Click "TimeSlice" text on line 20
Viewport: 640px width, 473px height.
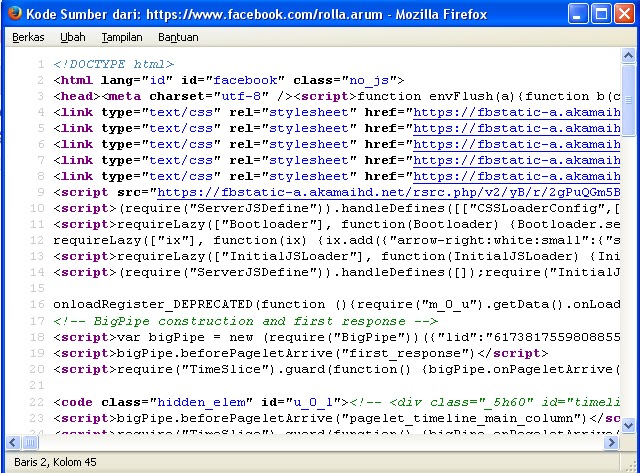coord(225,369)
